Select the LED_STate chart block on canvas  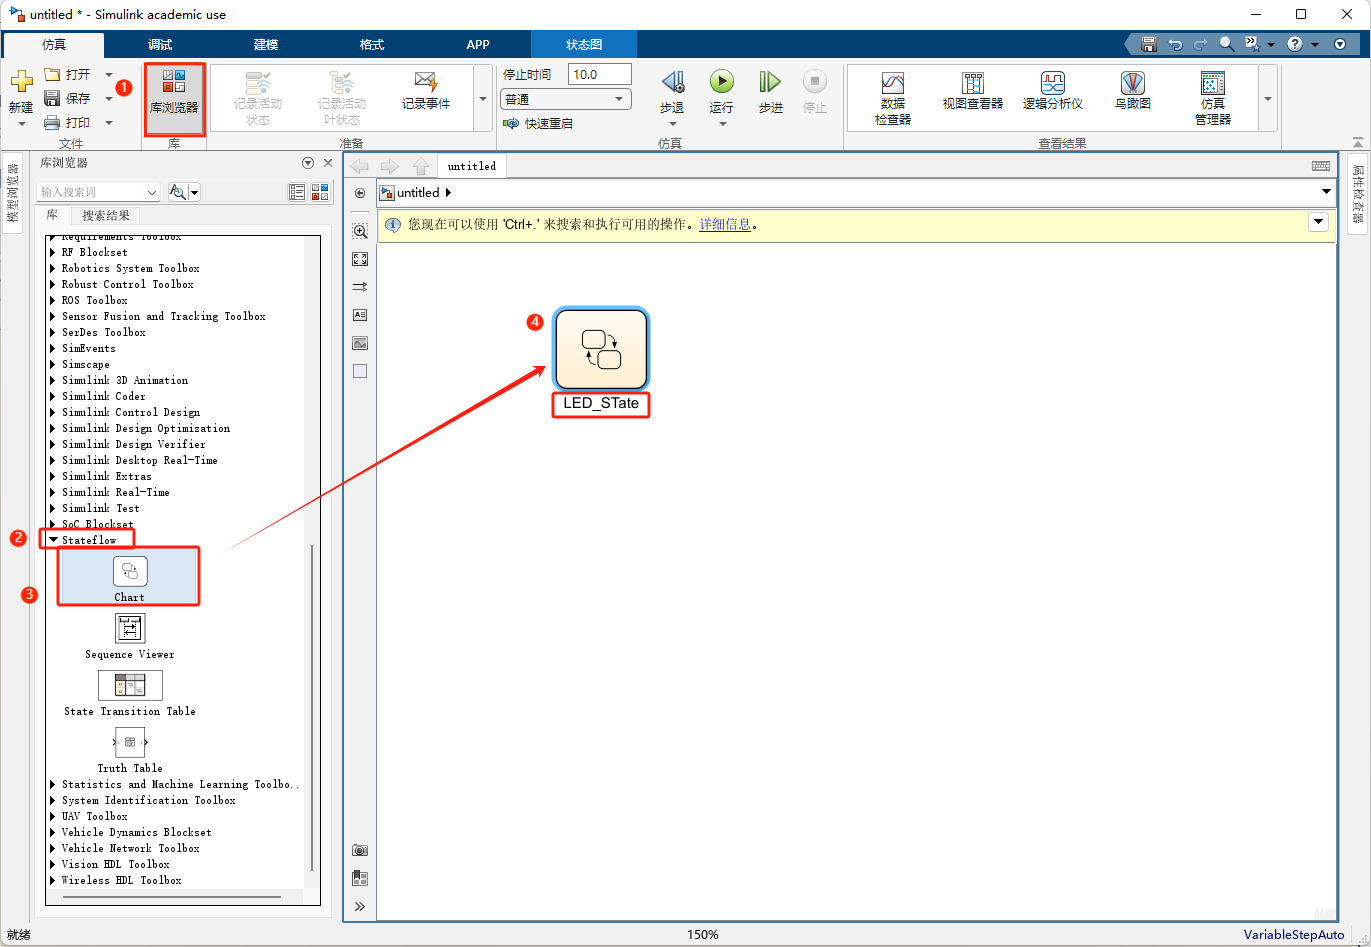click(x=601, y=350)
